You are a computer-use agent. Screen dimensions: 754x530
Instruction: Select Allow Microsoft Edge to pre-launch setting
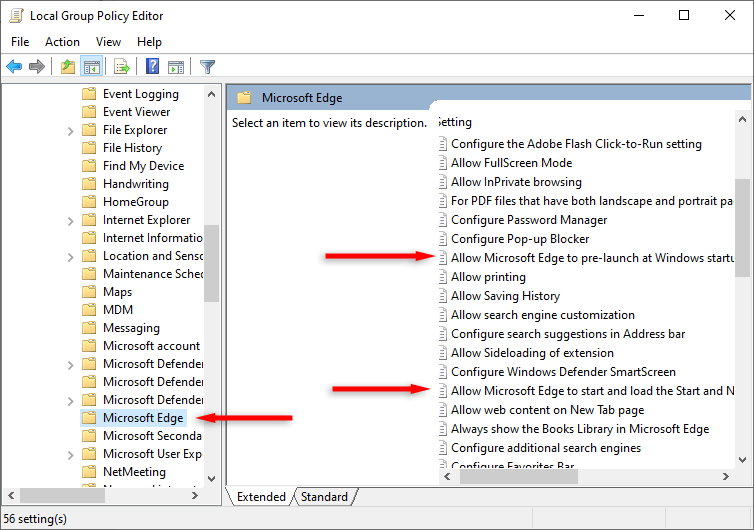[592, 258]
